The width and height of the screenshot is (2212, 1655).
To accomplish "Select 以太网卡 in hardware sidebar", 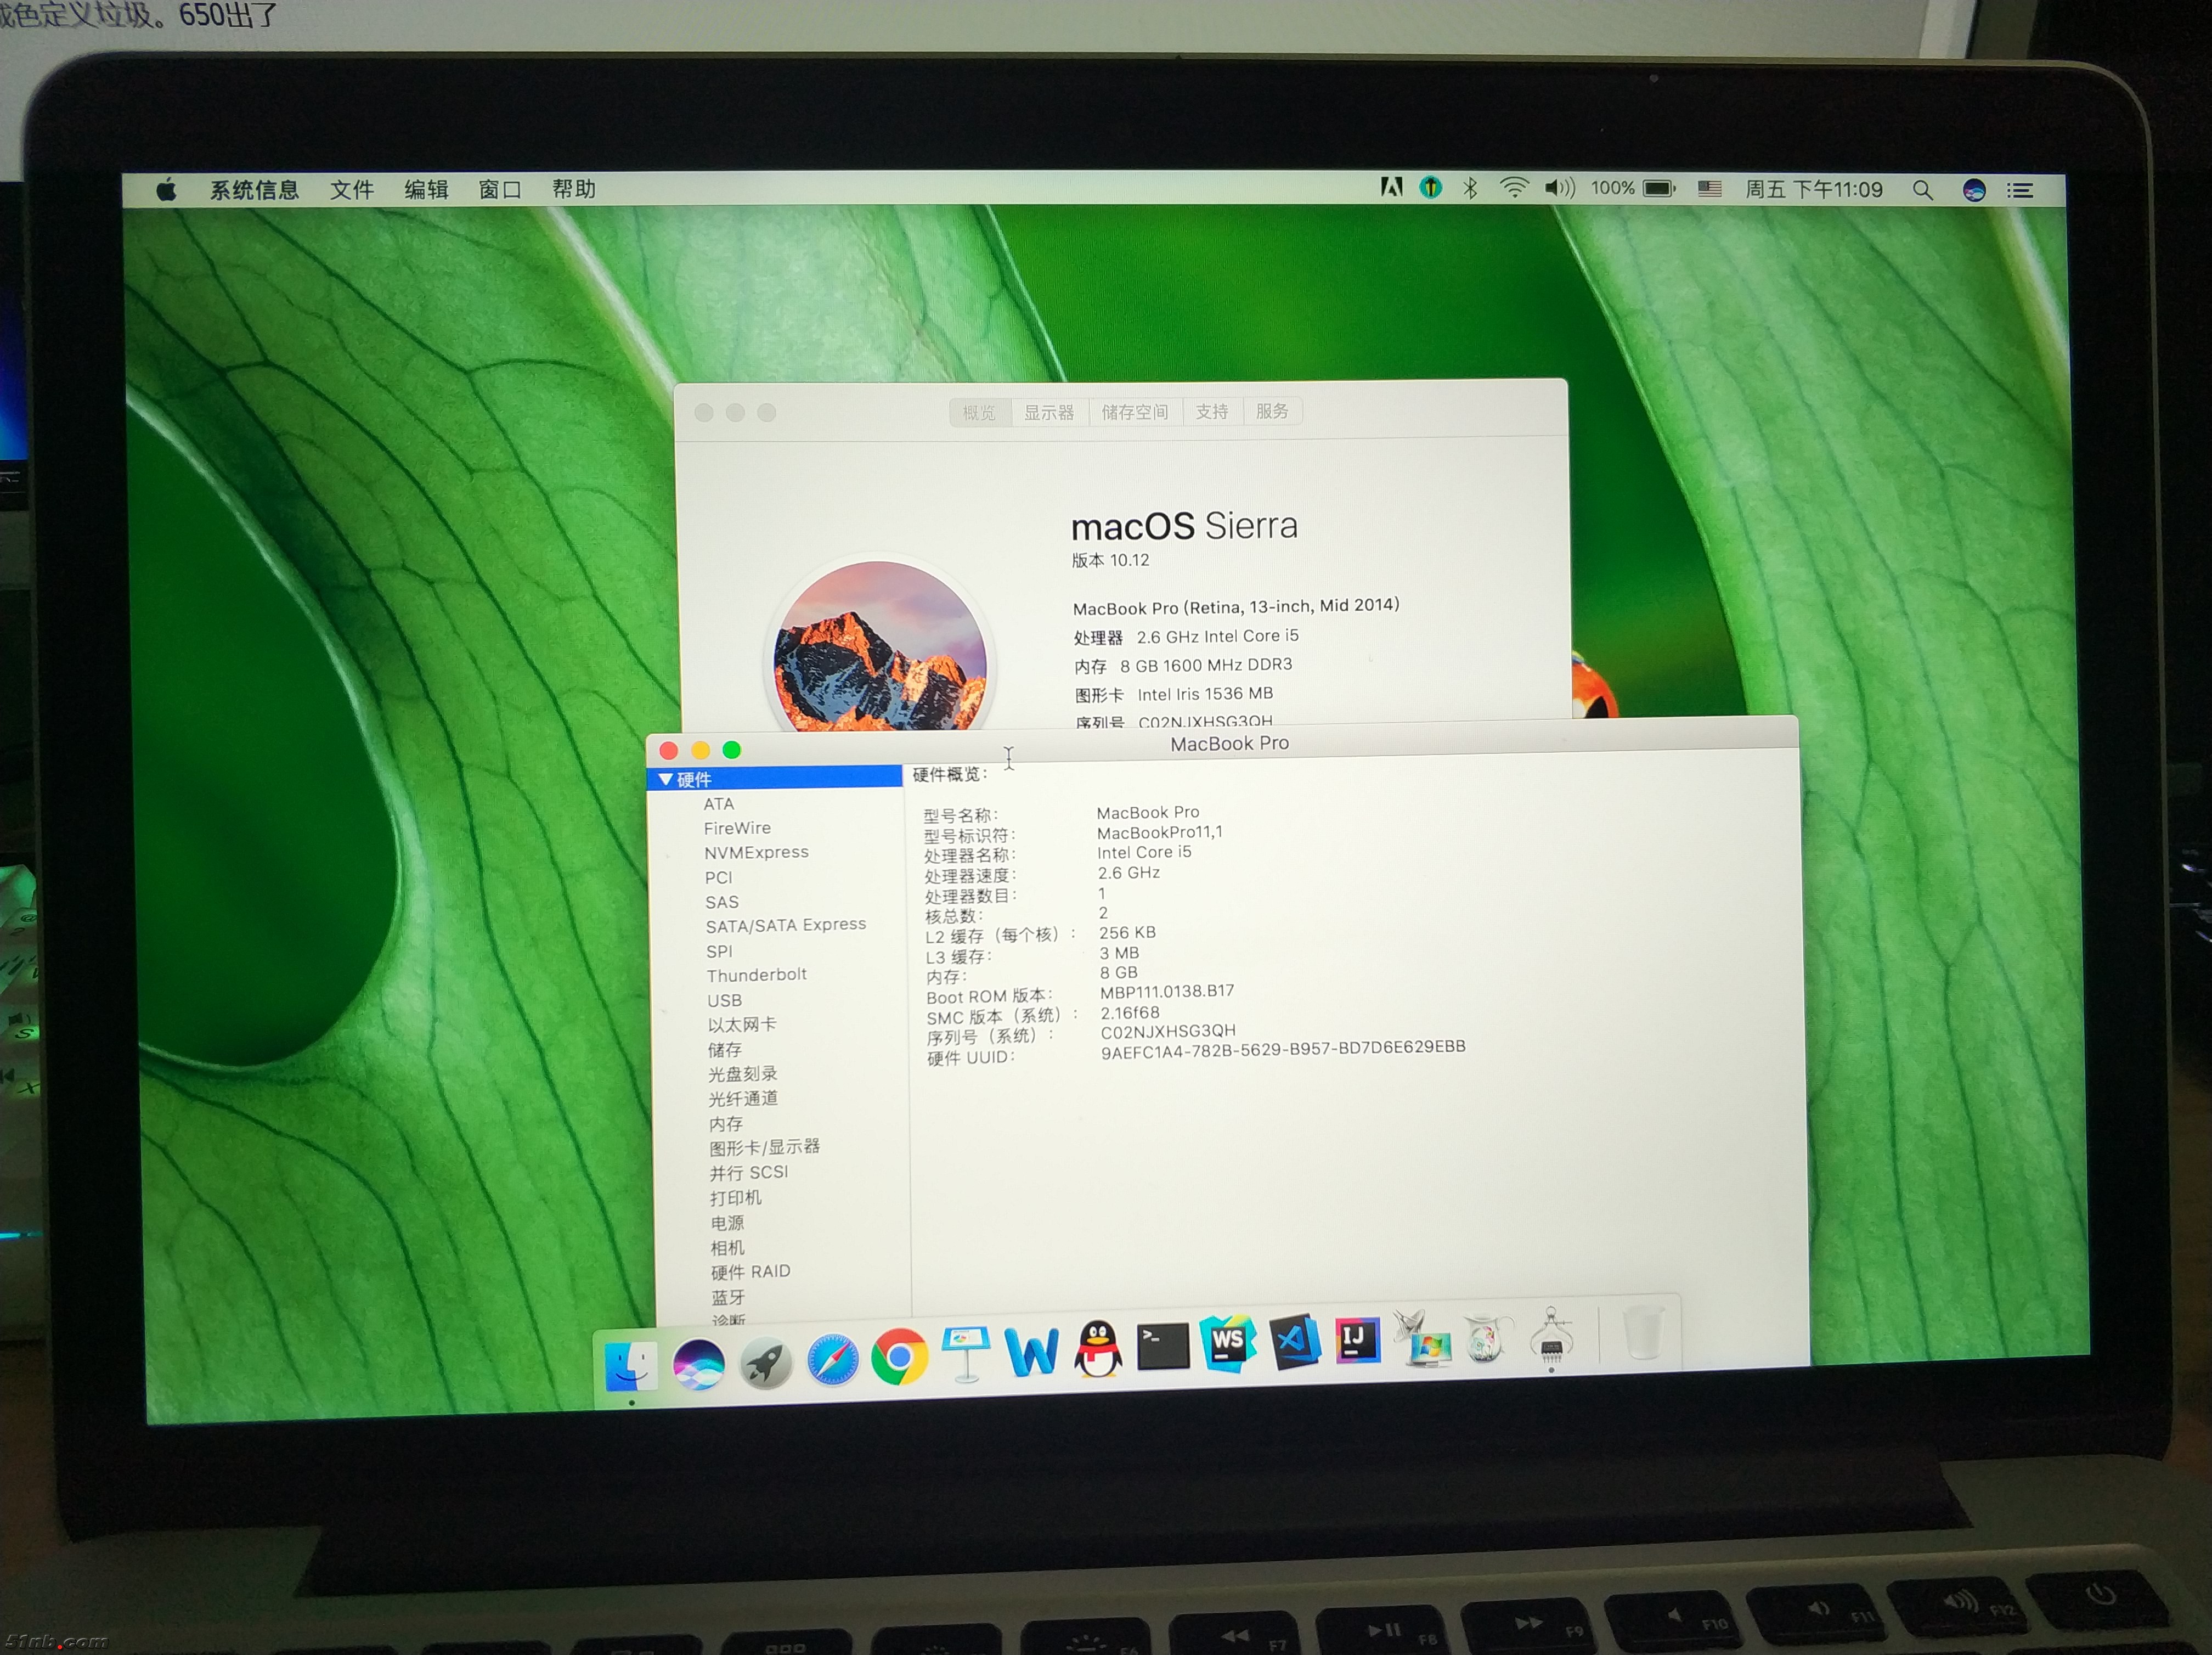I will click(742, 1024).
